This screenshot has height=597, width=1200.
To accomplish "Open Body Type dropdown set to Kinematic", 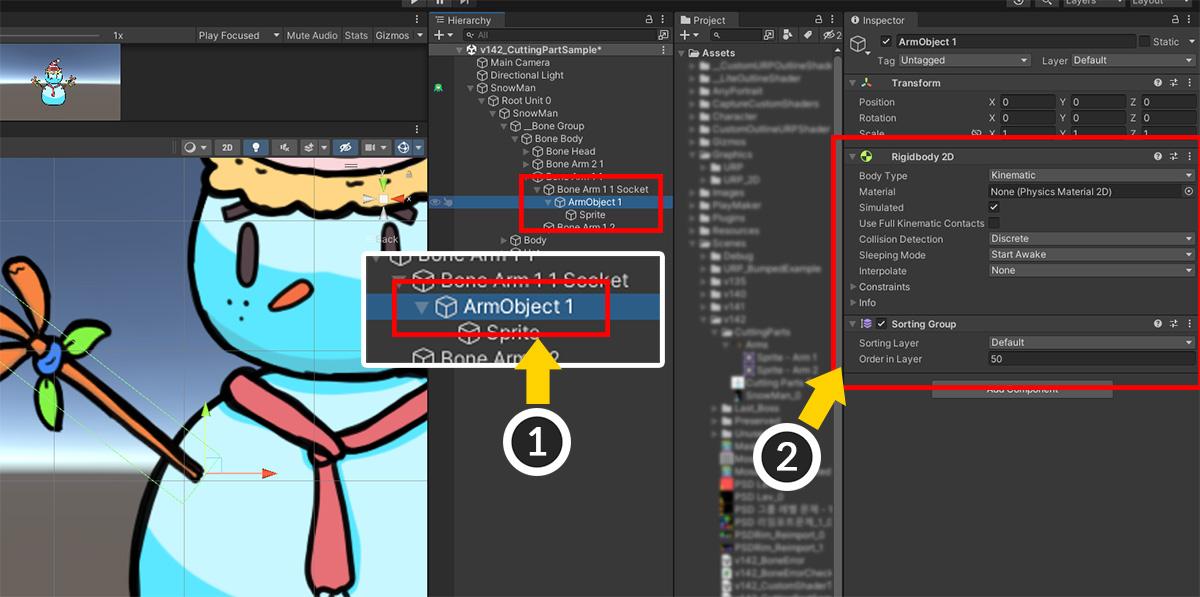I will [1092, 175].
